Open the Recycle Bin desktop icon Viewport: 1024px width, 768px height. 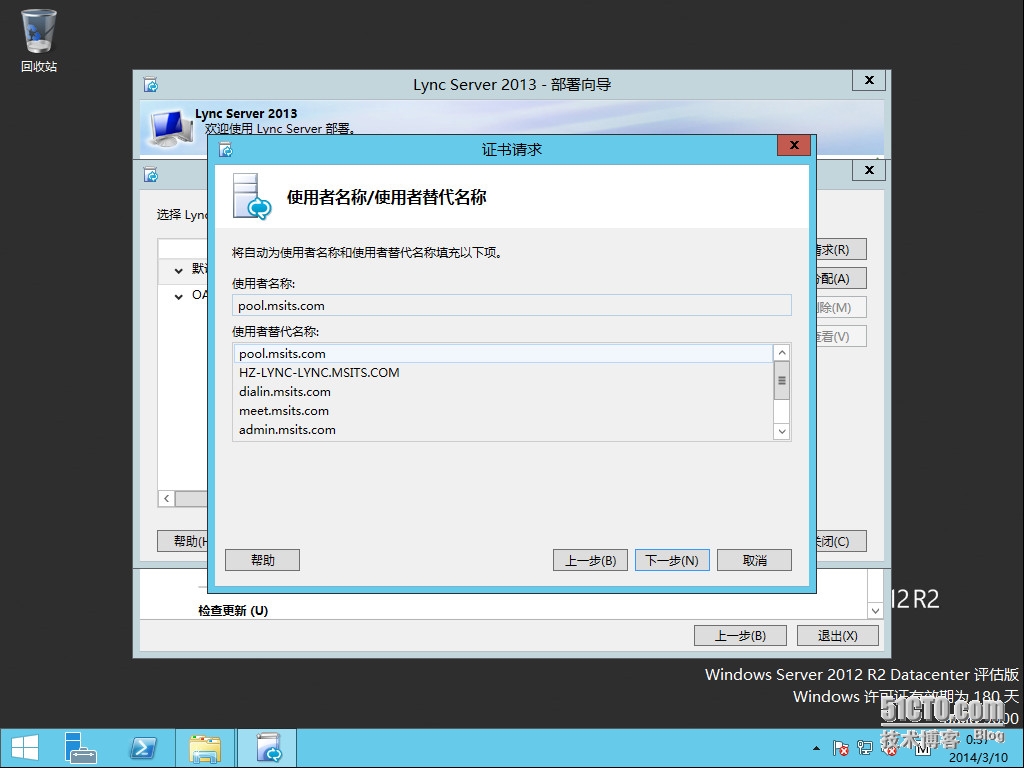39,40
